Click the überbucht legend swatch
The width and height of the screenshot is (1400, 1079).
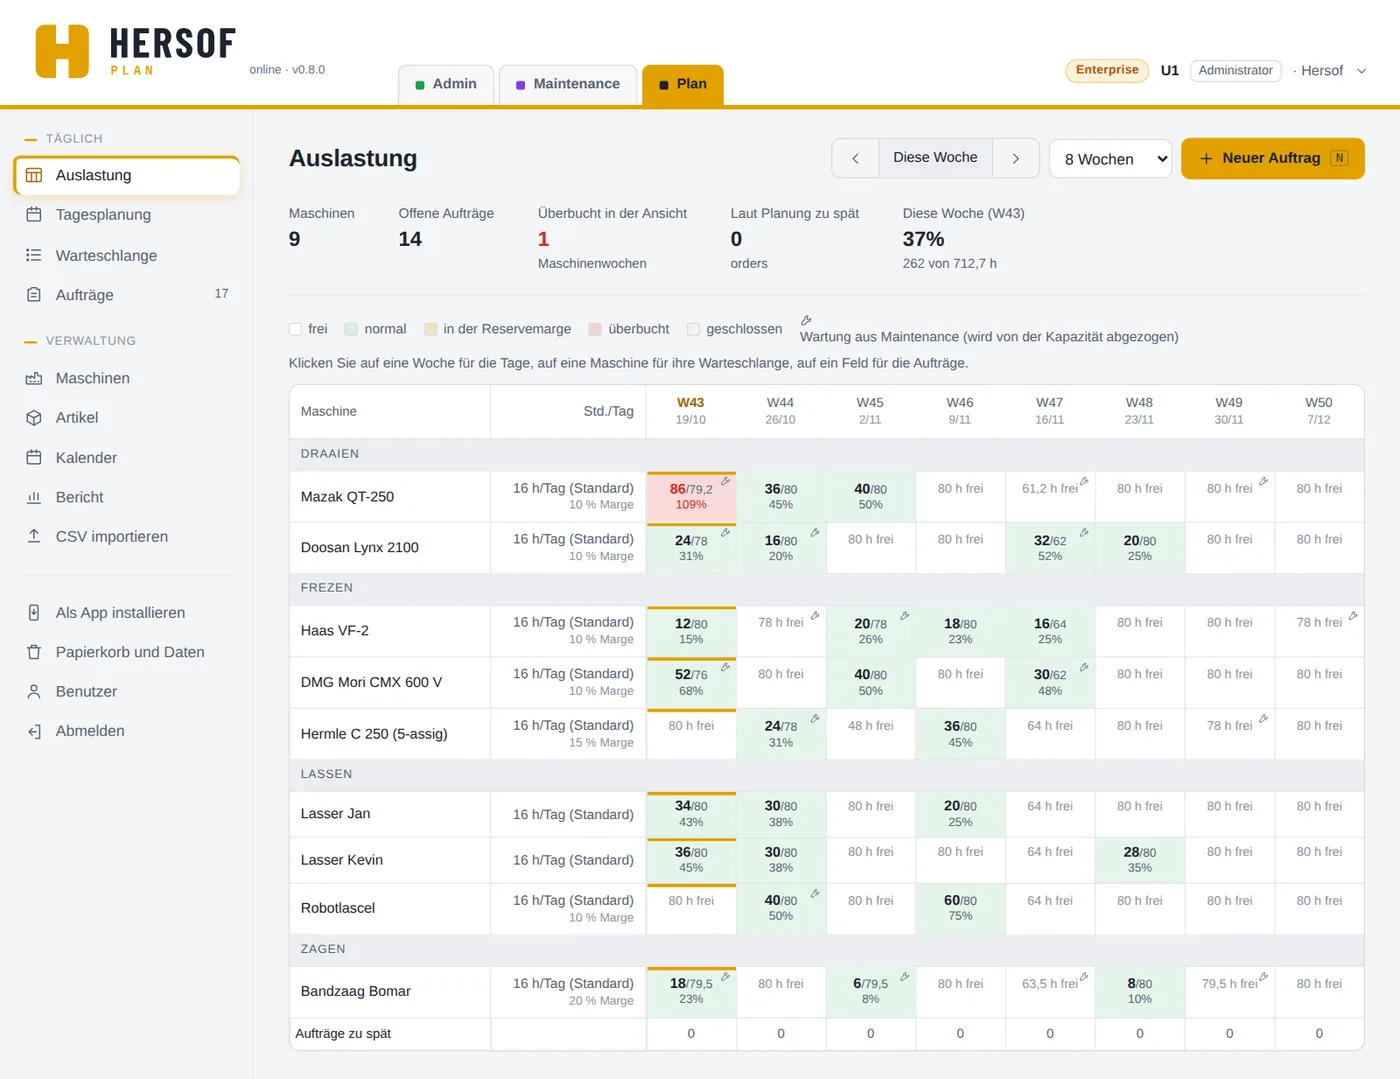pos(595,329)
